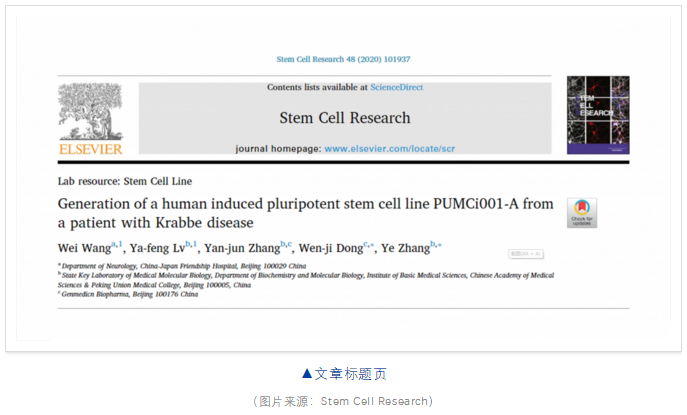Click the Lab resource: Stem Cell Line heading
Image resolution: width=687 pixels, height=415 pixels.
125,181
